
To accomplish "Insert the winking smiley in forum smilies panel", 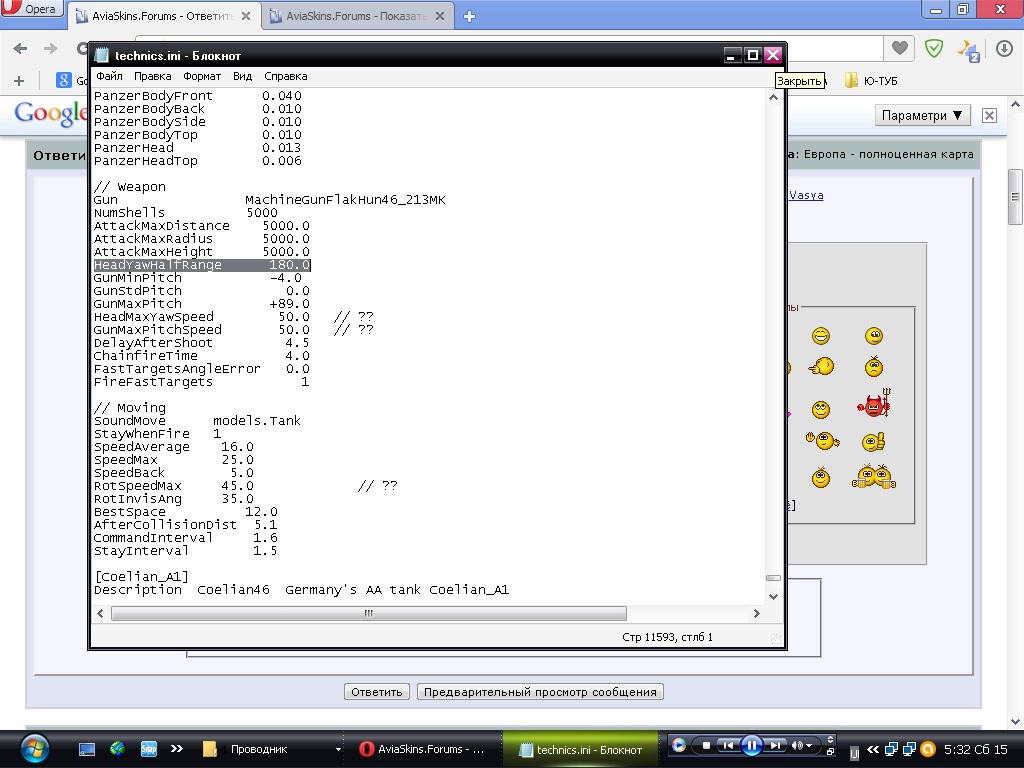I will pos(874,336).
